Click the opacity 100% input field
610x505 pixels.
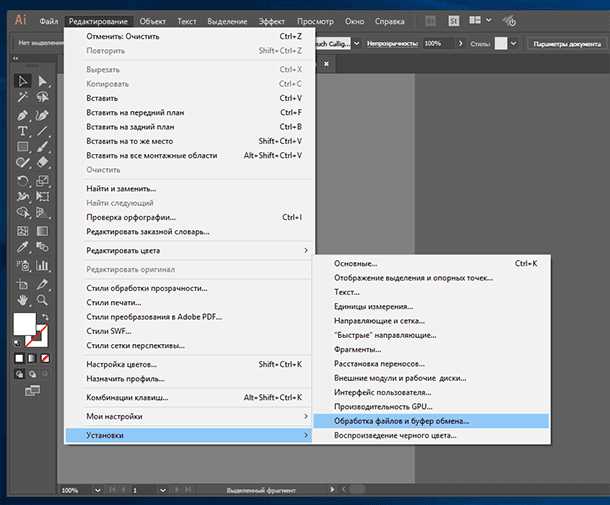click(438, 44)
